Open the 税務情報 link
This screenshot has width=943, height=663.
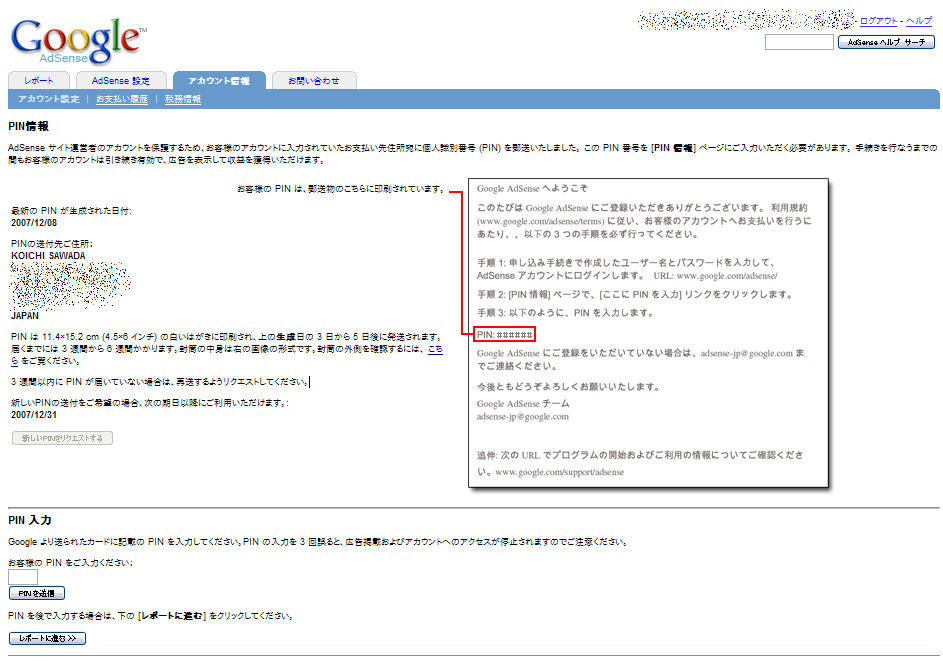click(x=183, y=99)
